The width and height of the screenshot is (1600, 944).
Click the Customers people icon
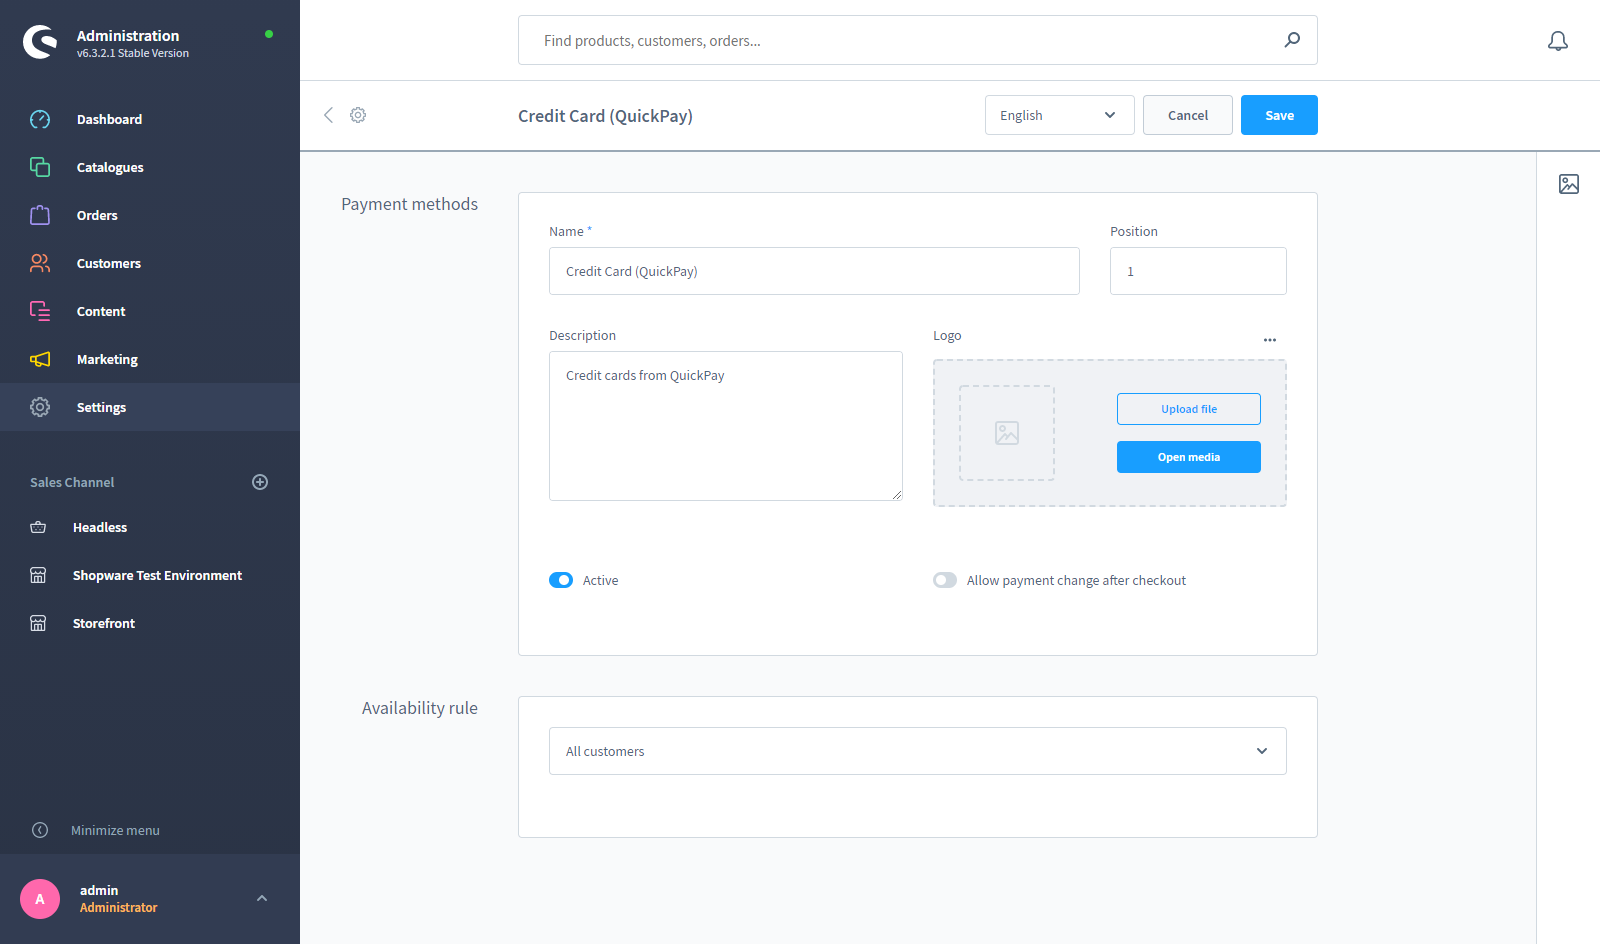tap(40, 263)
